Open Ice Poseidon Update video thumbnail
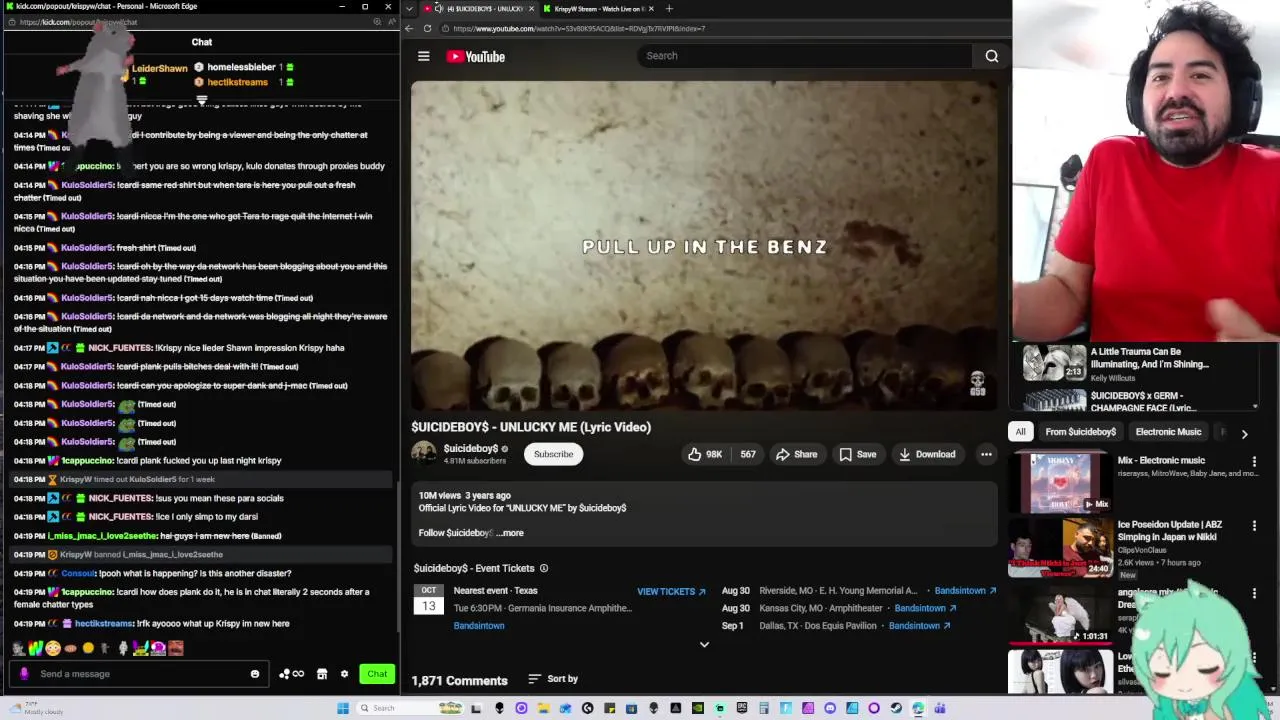Screen dimensions: 1280x720 click(x=1060, y=547)
